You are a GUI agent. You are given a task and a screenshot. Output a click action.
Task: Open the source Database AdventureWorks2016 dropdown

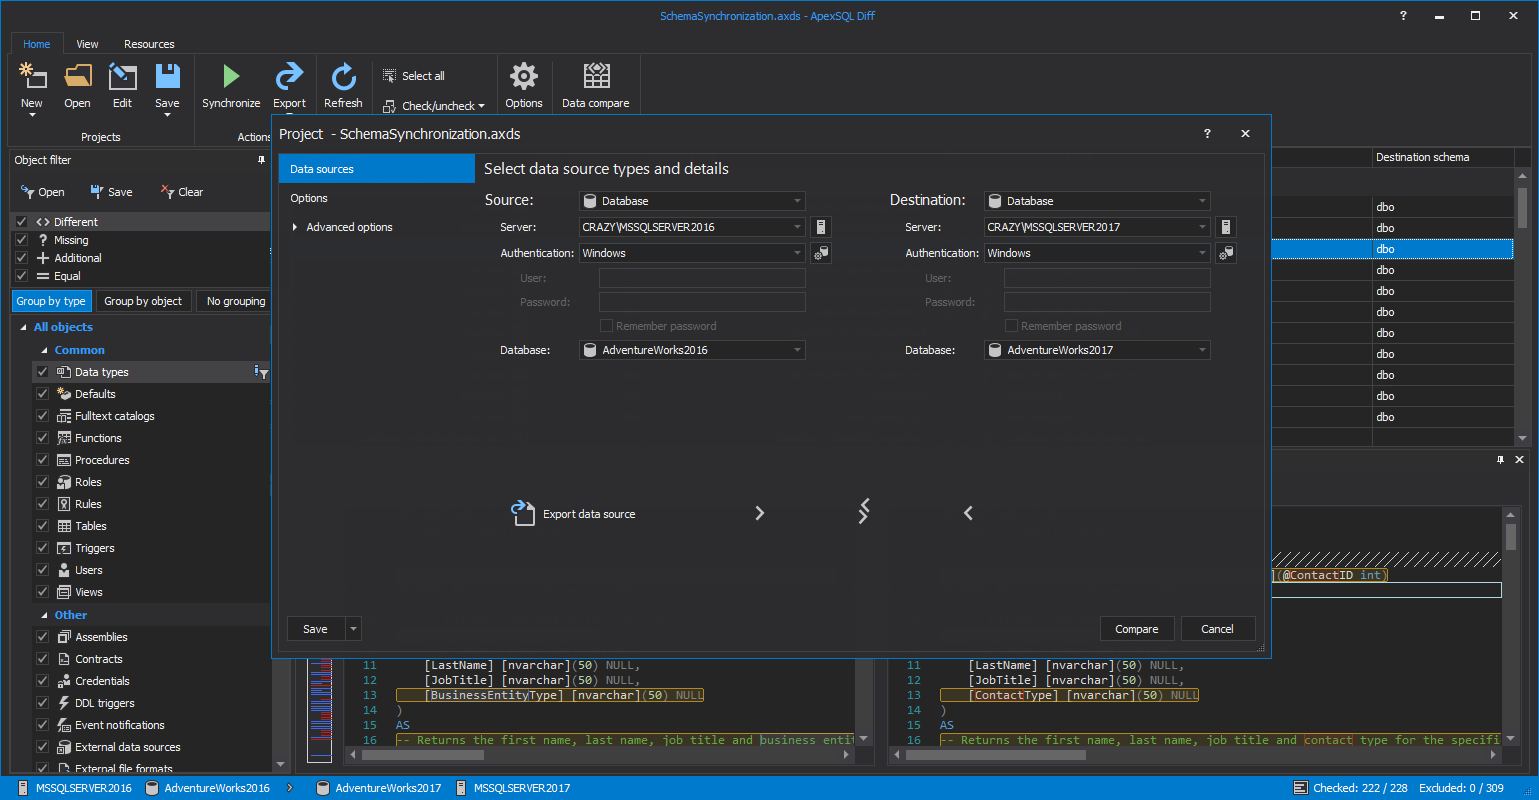[x=692, y=350]
